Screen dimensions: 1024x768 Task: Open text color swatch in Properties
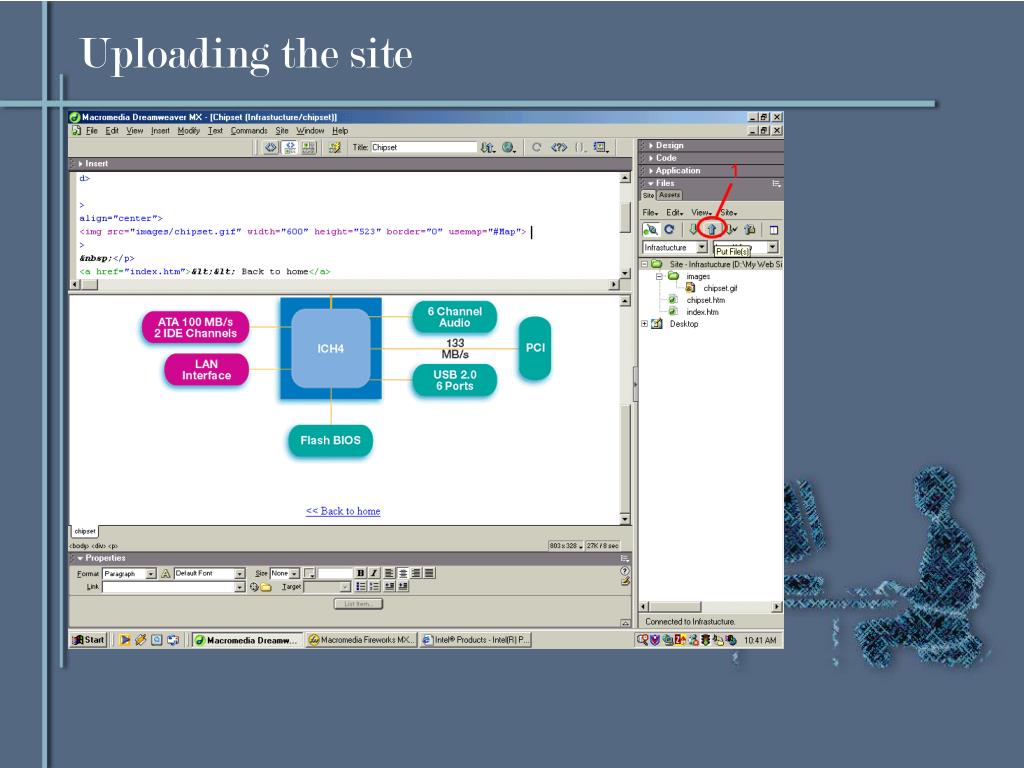(310, 573)
